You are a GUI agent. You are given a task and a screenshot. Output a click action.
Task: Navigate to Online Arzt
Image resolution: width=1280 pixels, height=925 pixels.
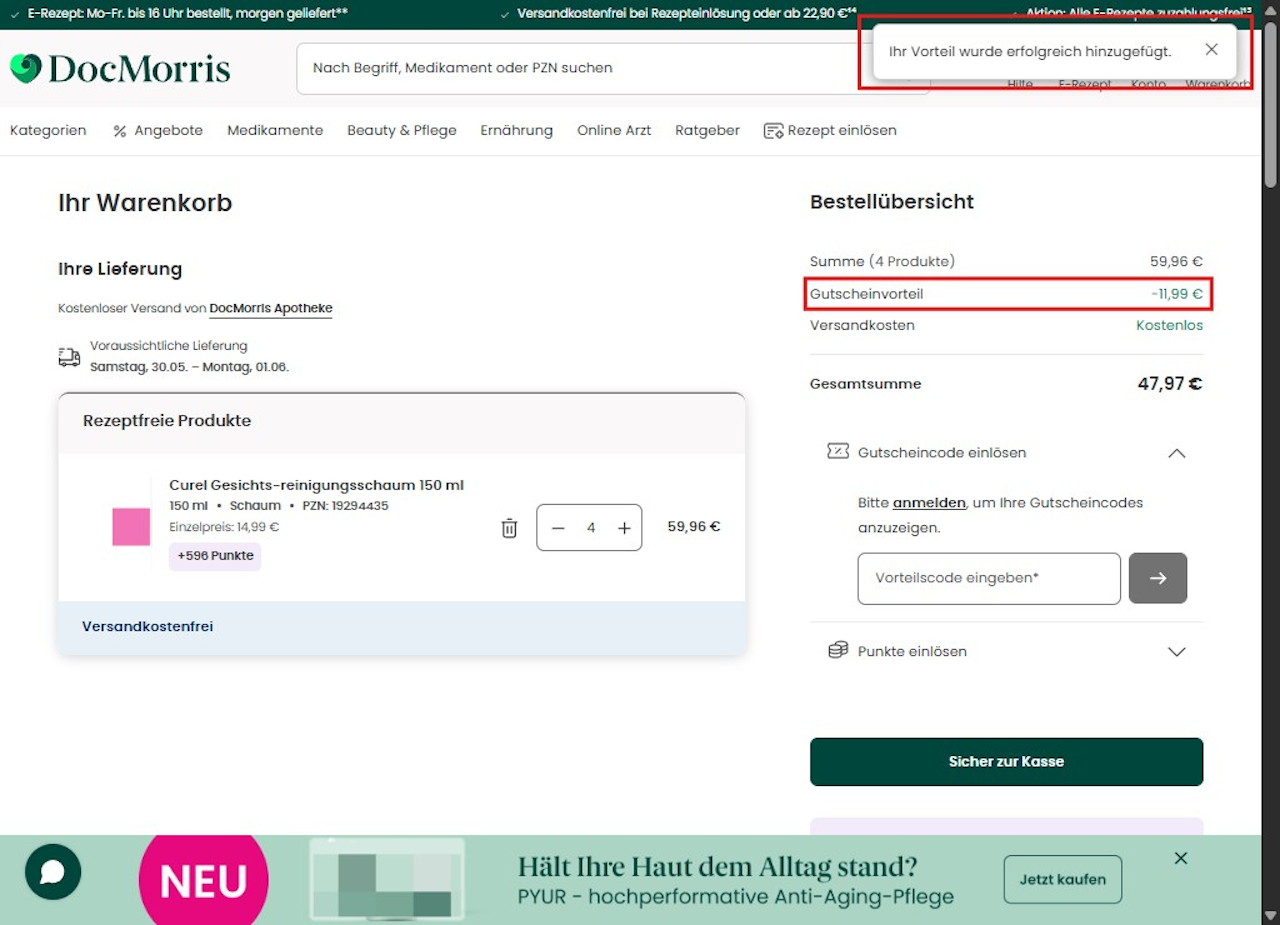coord(614,130)
